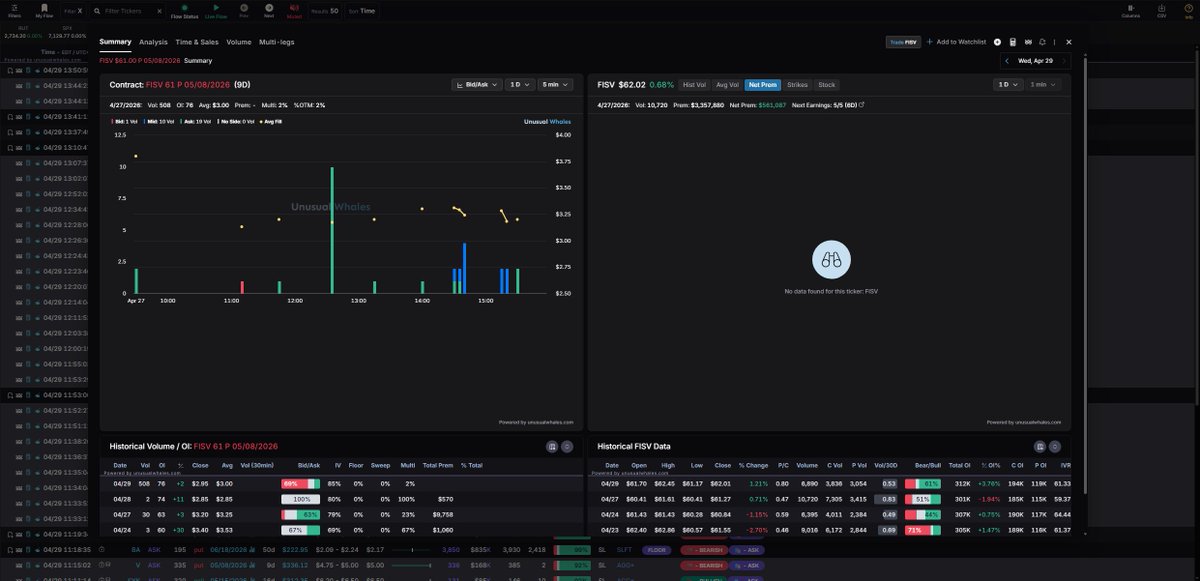Start Live Flow with play icon
The height and width of the screenshot is (581, 1200).
coord(216,7)
